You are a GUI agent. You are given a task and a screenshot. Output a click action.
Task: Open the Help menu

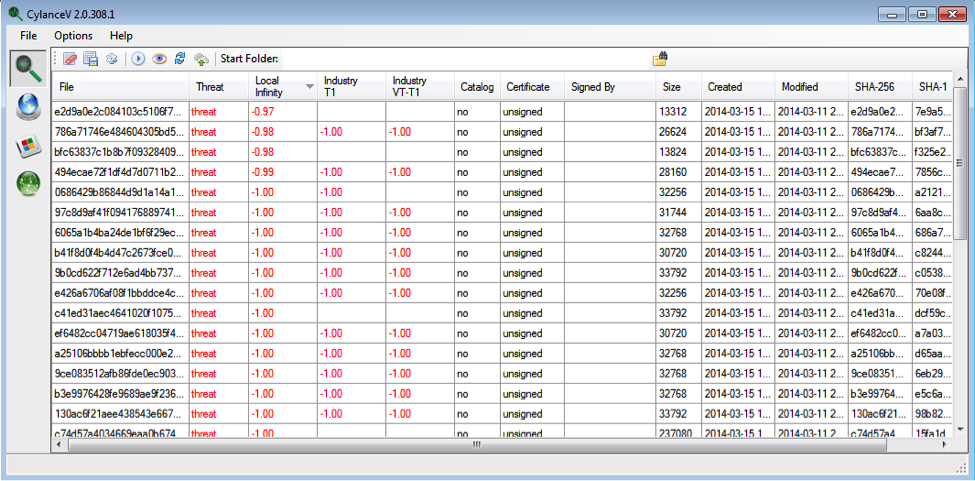tap(121, 35)
